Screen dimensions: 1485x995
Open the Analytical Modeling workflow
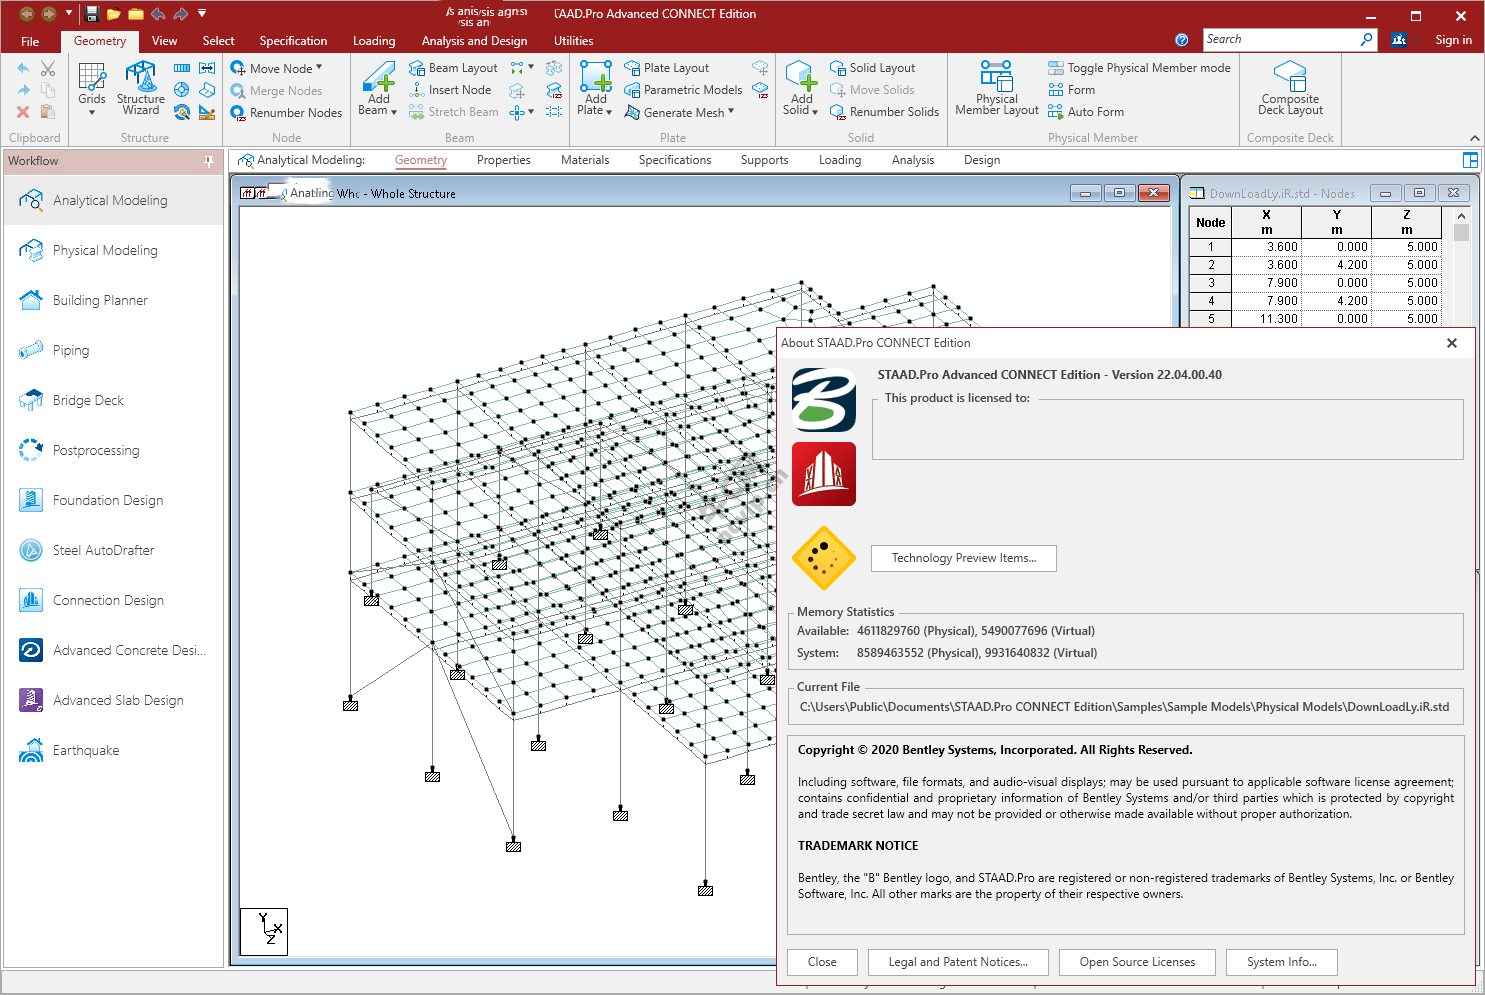pos(113,200)
